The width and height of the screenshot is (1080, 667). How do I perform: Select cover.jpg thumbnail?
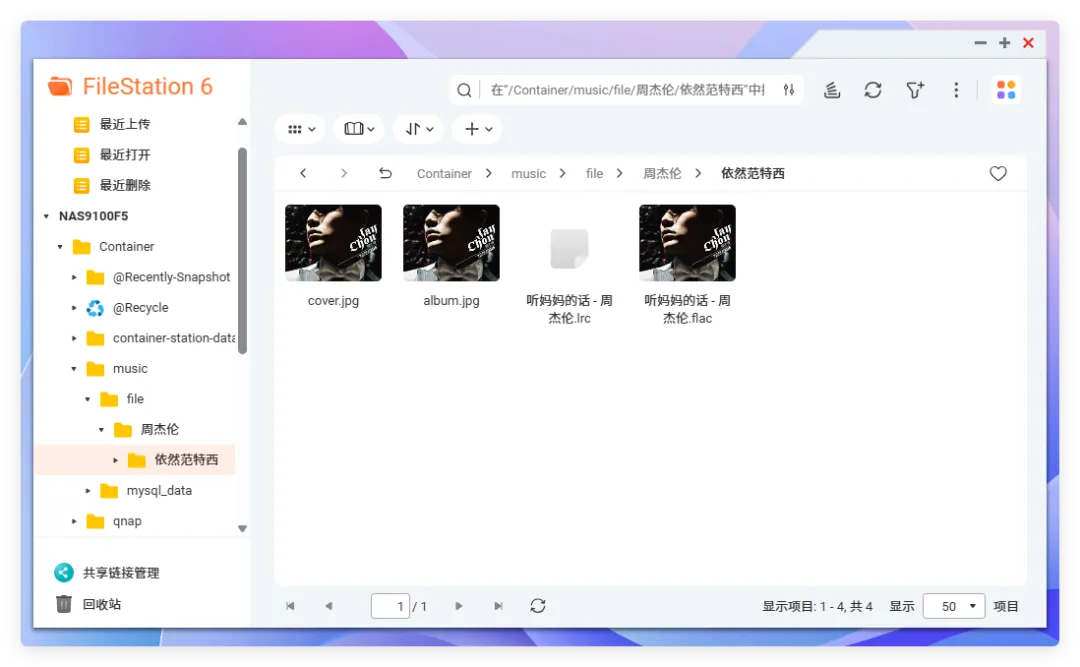[x=333, y=243]
